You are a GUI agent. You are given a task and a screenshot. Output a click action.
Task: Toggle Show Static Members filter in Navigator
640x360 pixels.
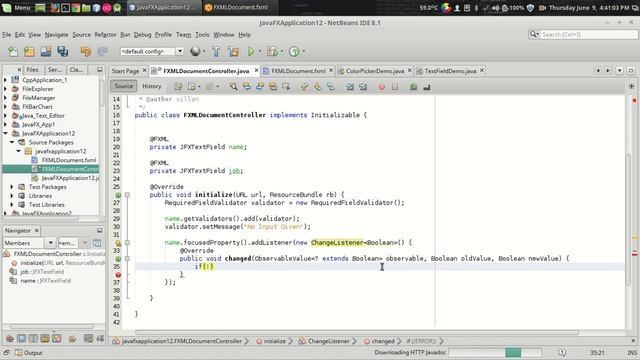(33, 338)
